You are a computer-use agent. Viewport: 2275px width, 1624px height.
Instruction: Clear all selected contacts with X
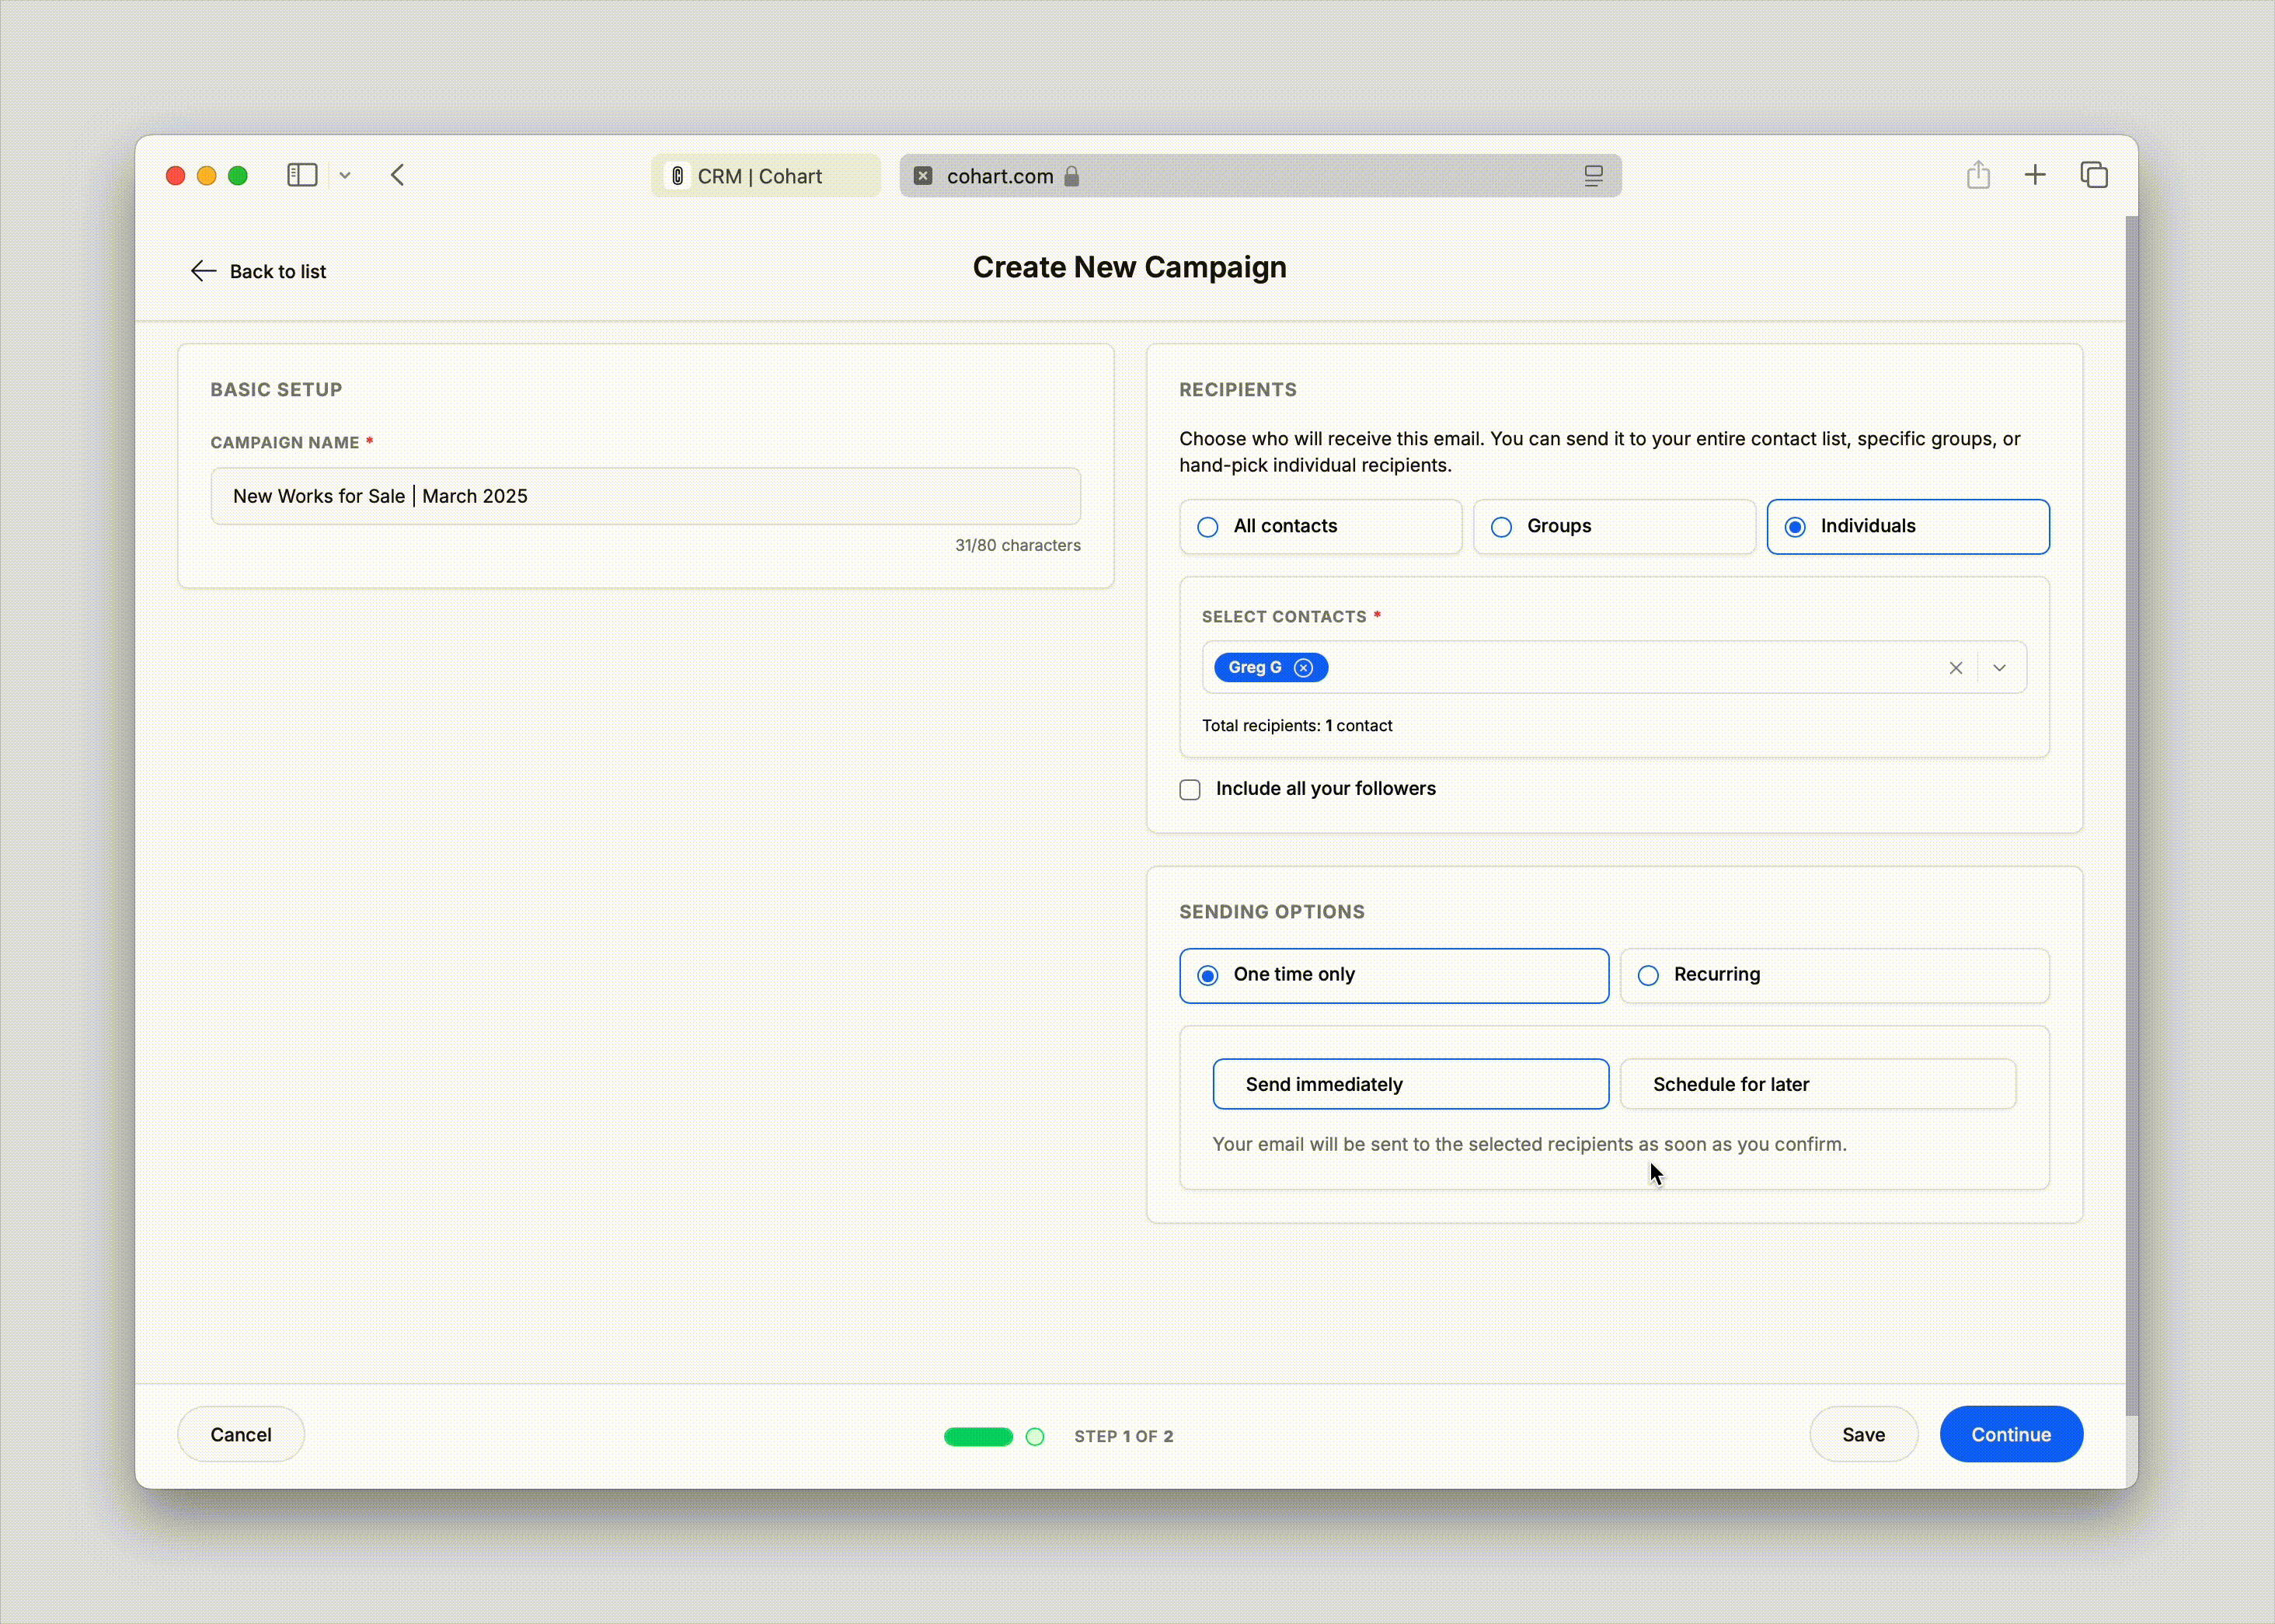click(1956, 668)
